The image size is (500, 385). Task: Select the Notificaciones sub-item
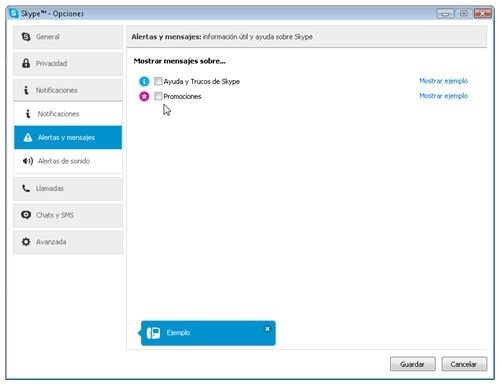tap(68, 114)
